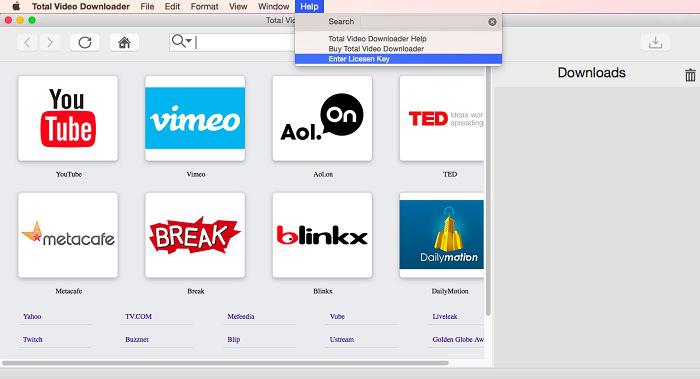Follow the Liveleak link

point(445,316)
